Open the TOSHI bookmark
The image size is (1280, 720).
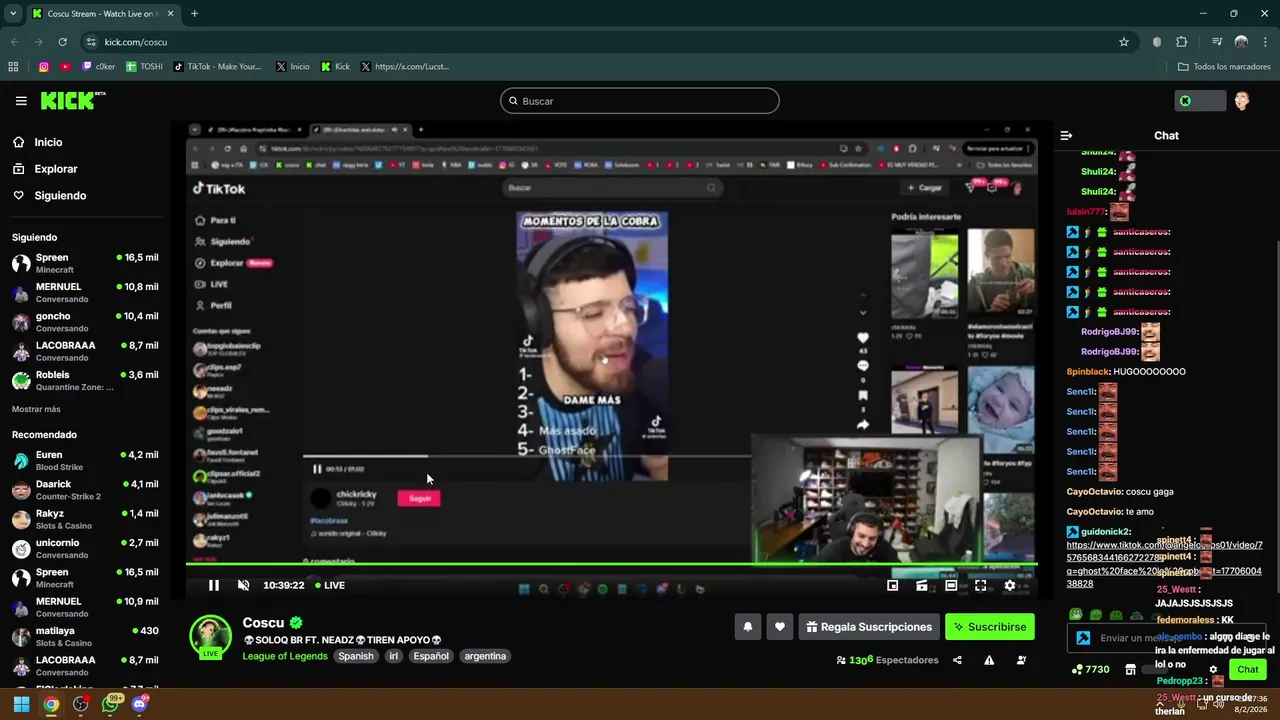pos(145,67)
